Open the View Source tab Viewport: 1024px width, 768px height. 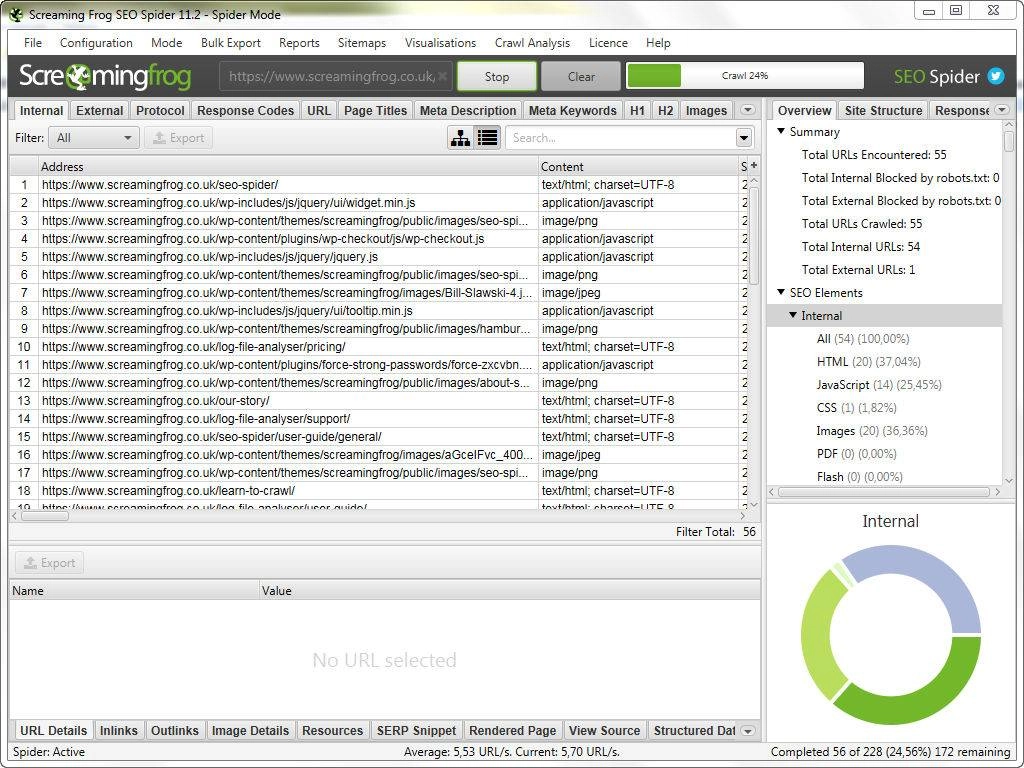pyautogui.click(x=604, y=731)
